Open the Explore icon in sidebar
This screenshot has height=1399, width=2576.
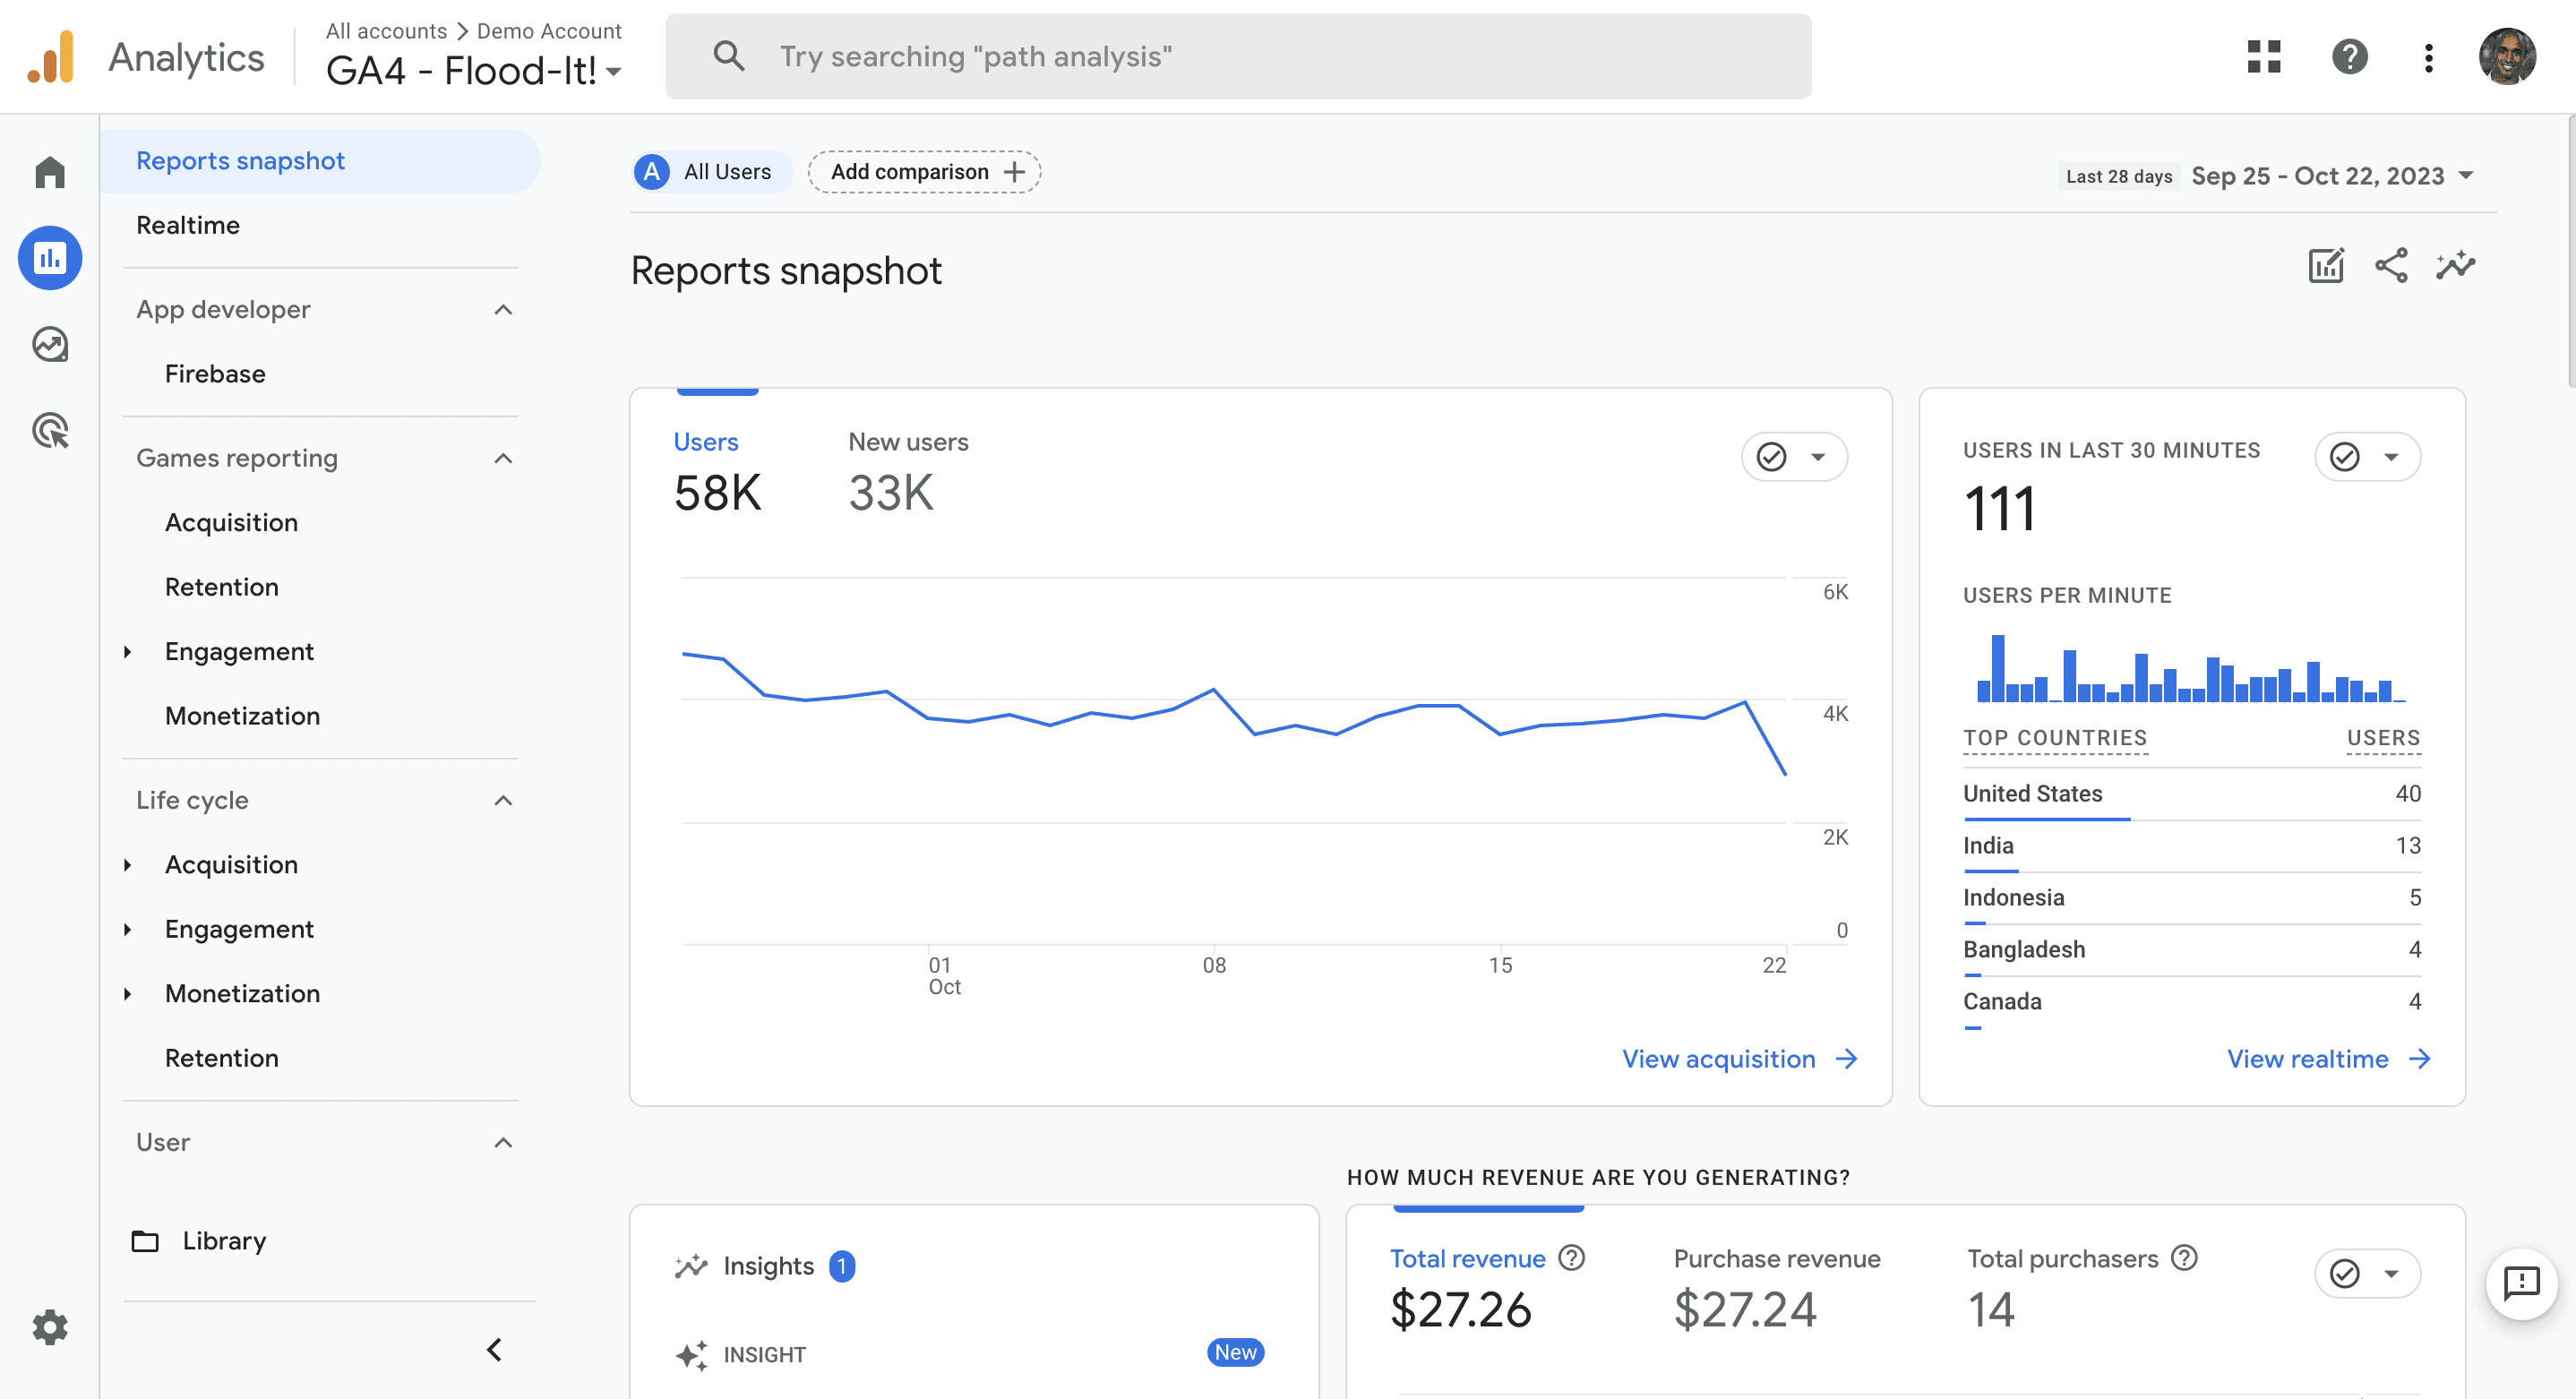point(49,344)
